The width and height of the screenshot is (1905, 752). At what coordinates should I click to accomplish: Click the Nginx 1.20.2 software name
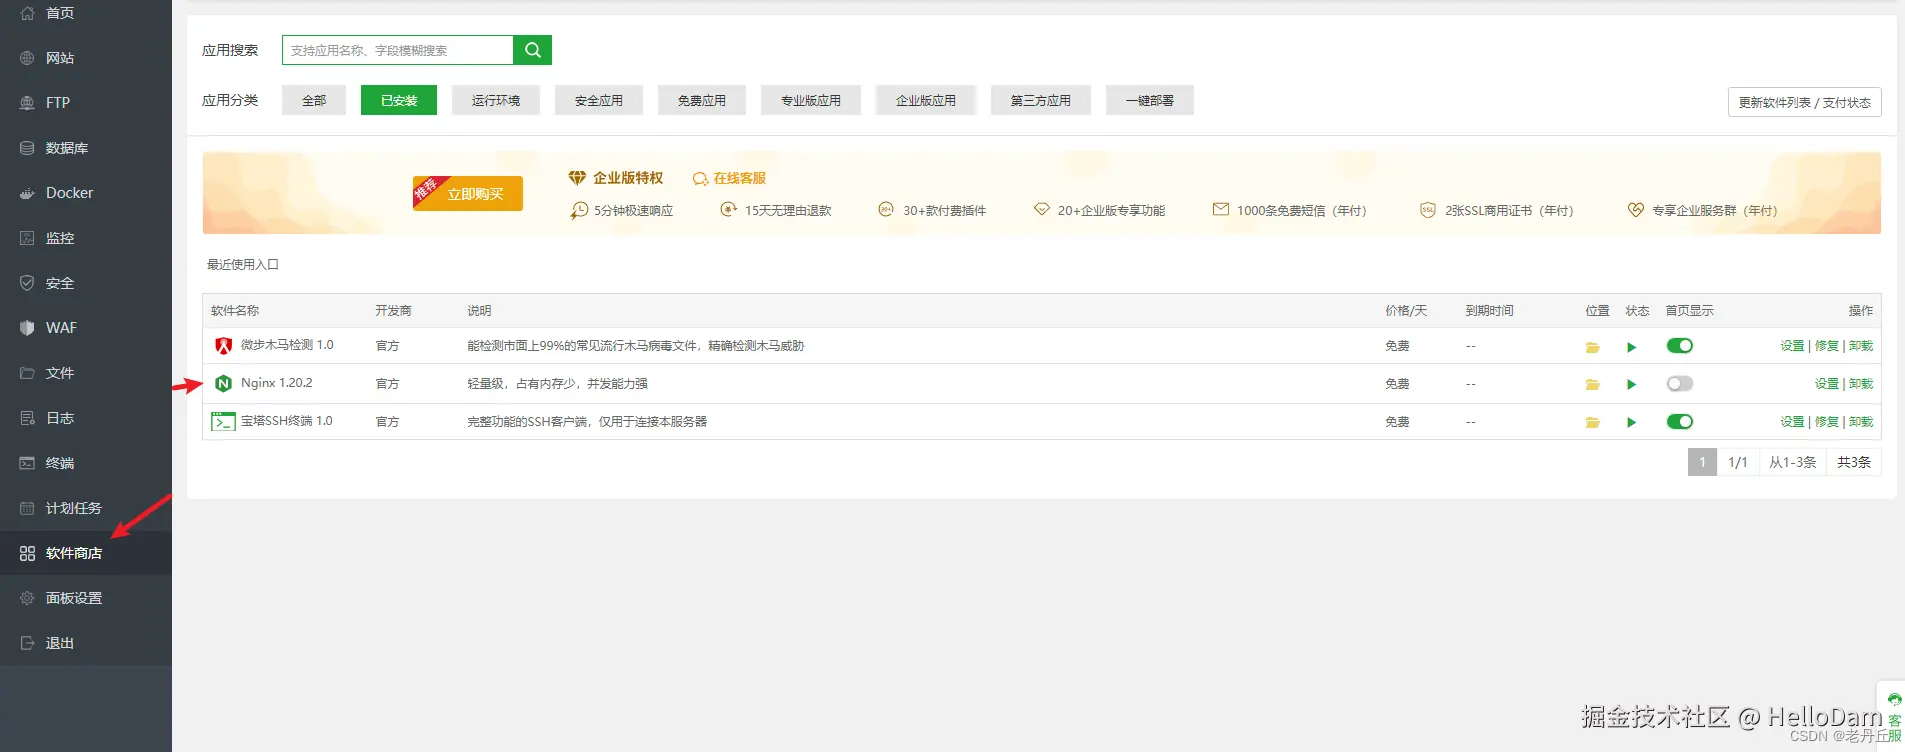click(x=277, y=383)
